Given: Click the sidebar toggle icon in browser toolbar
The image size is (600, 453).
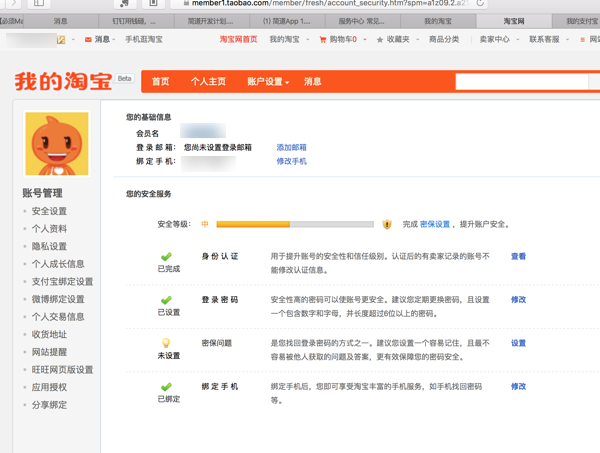Looking at the screenshot, I should tap(39, 3).
